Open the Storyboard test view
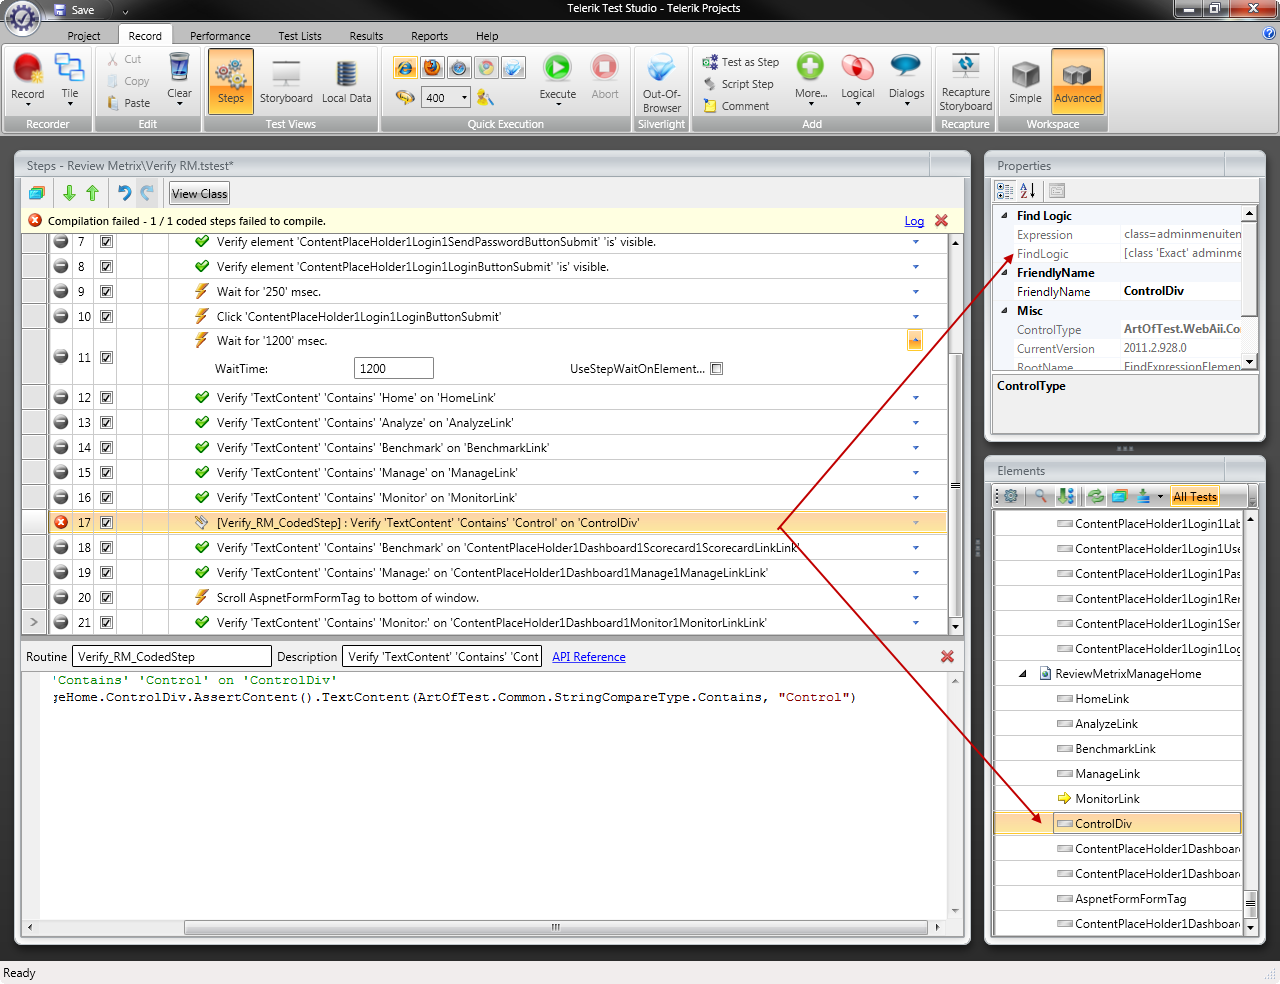Viewport: 1280px width, 984px height. tap(286, 80)
